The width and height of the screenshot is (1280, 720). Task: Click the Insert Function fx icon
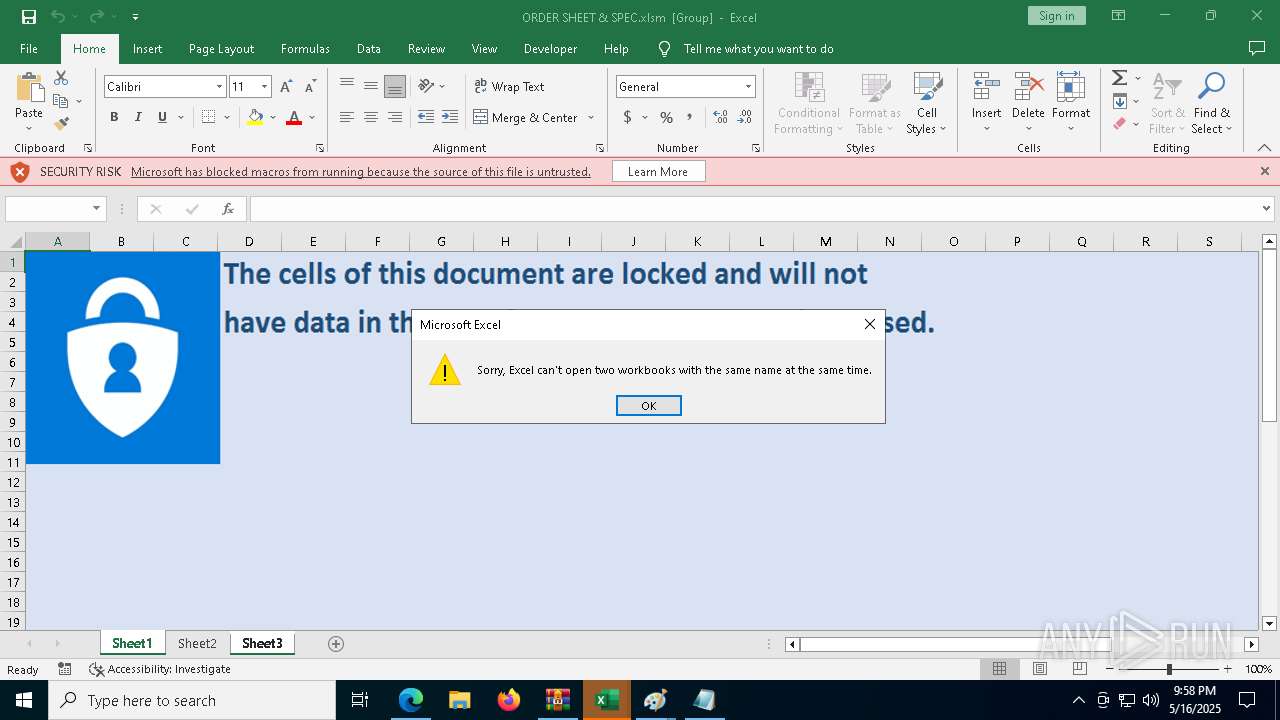(x=228, y=209)
